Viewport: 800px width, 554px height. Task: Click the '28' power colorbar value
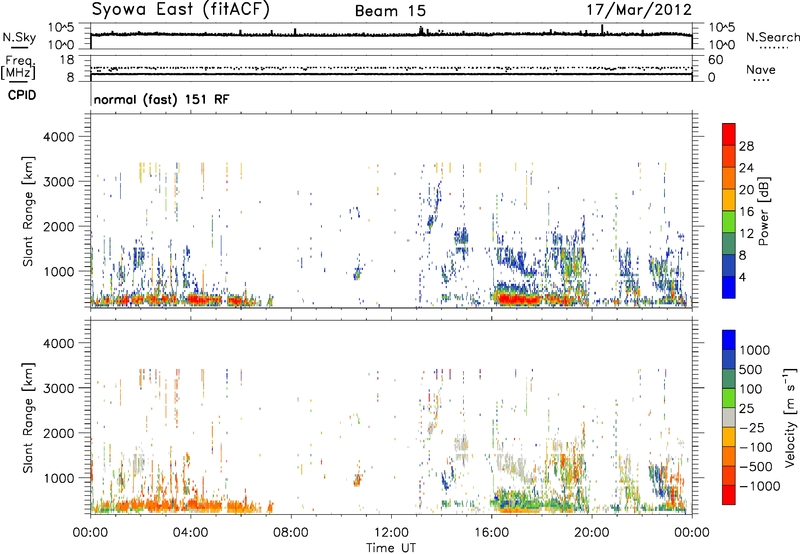746,146
